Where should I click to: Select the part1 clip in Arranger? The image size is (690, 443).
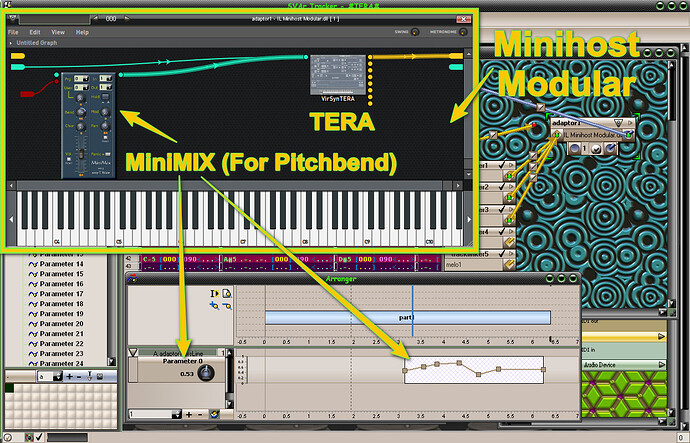coord(408,317)
